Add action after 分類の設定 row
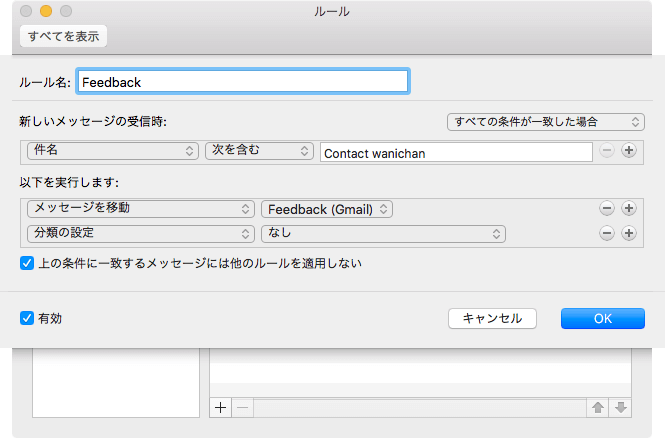This screenshot has width=665, height=438. 629,233
